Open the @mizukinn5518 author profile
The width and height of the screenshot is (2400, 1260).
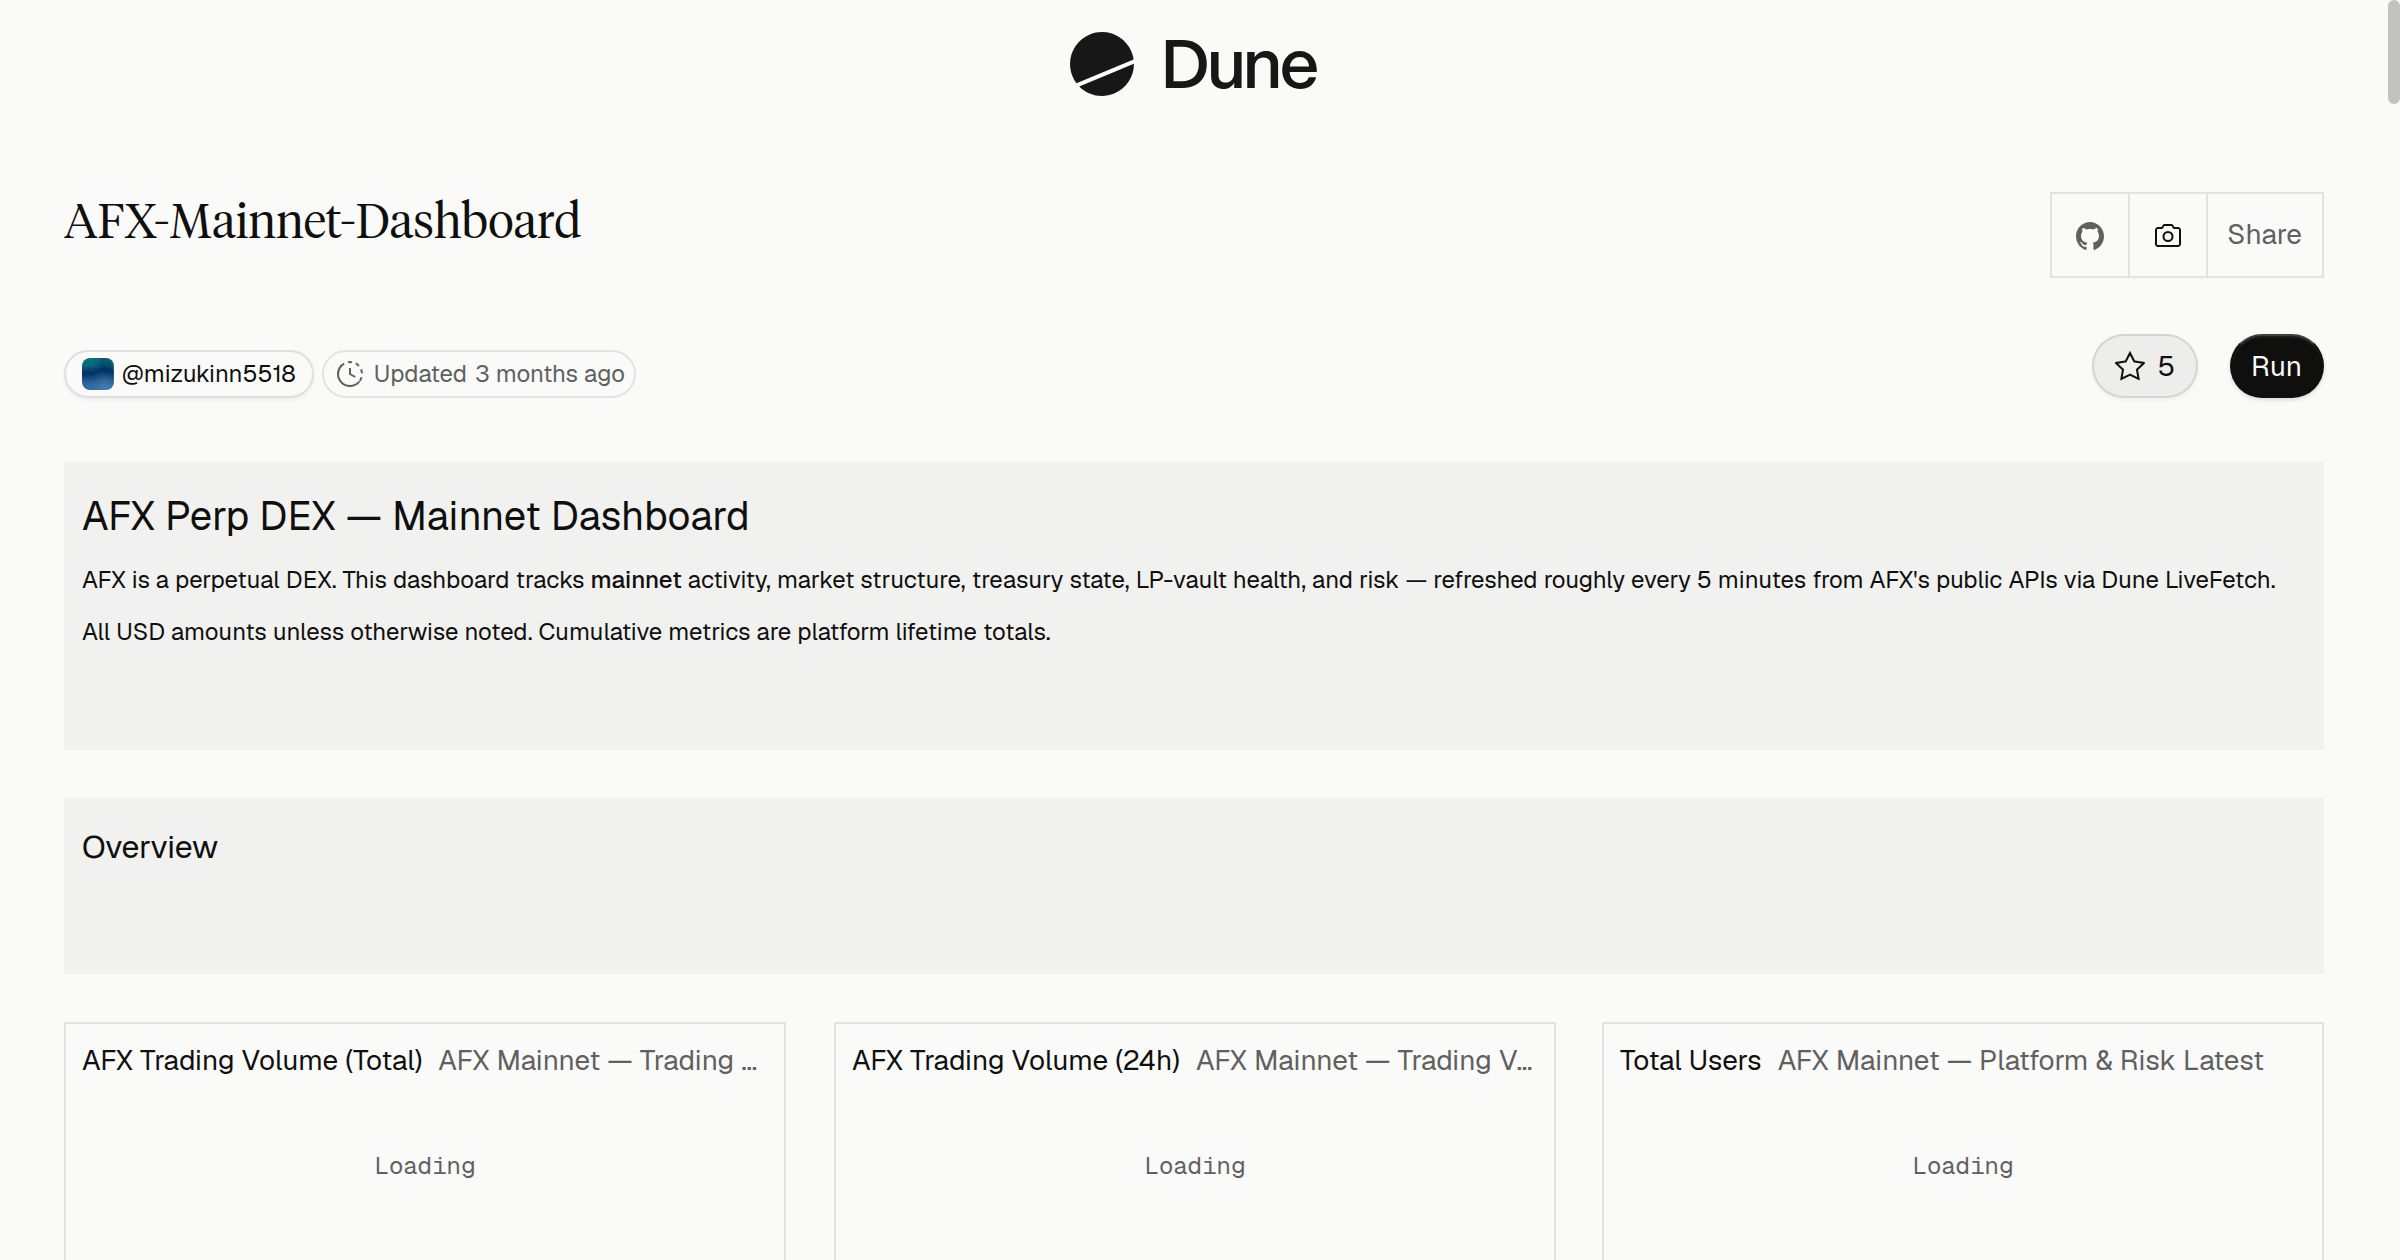click(x=189, y=374)
